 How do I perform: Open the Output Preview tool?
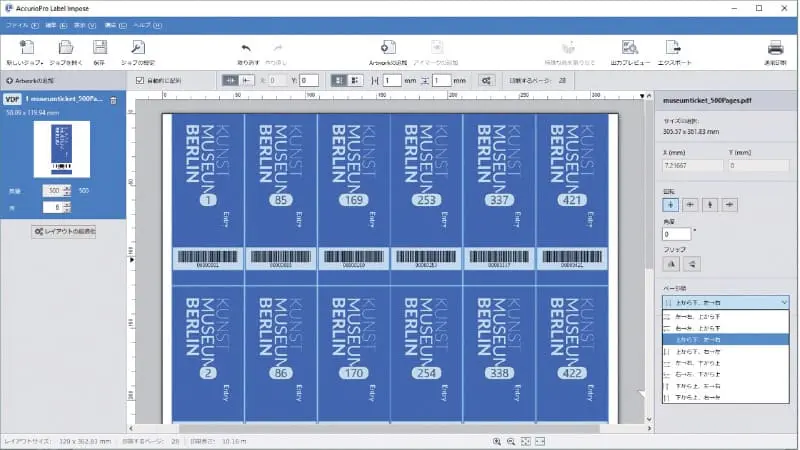[x=629, y=48]
